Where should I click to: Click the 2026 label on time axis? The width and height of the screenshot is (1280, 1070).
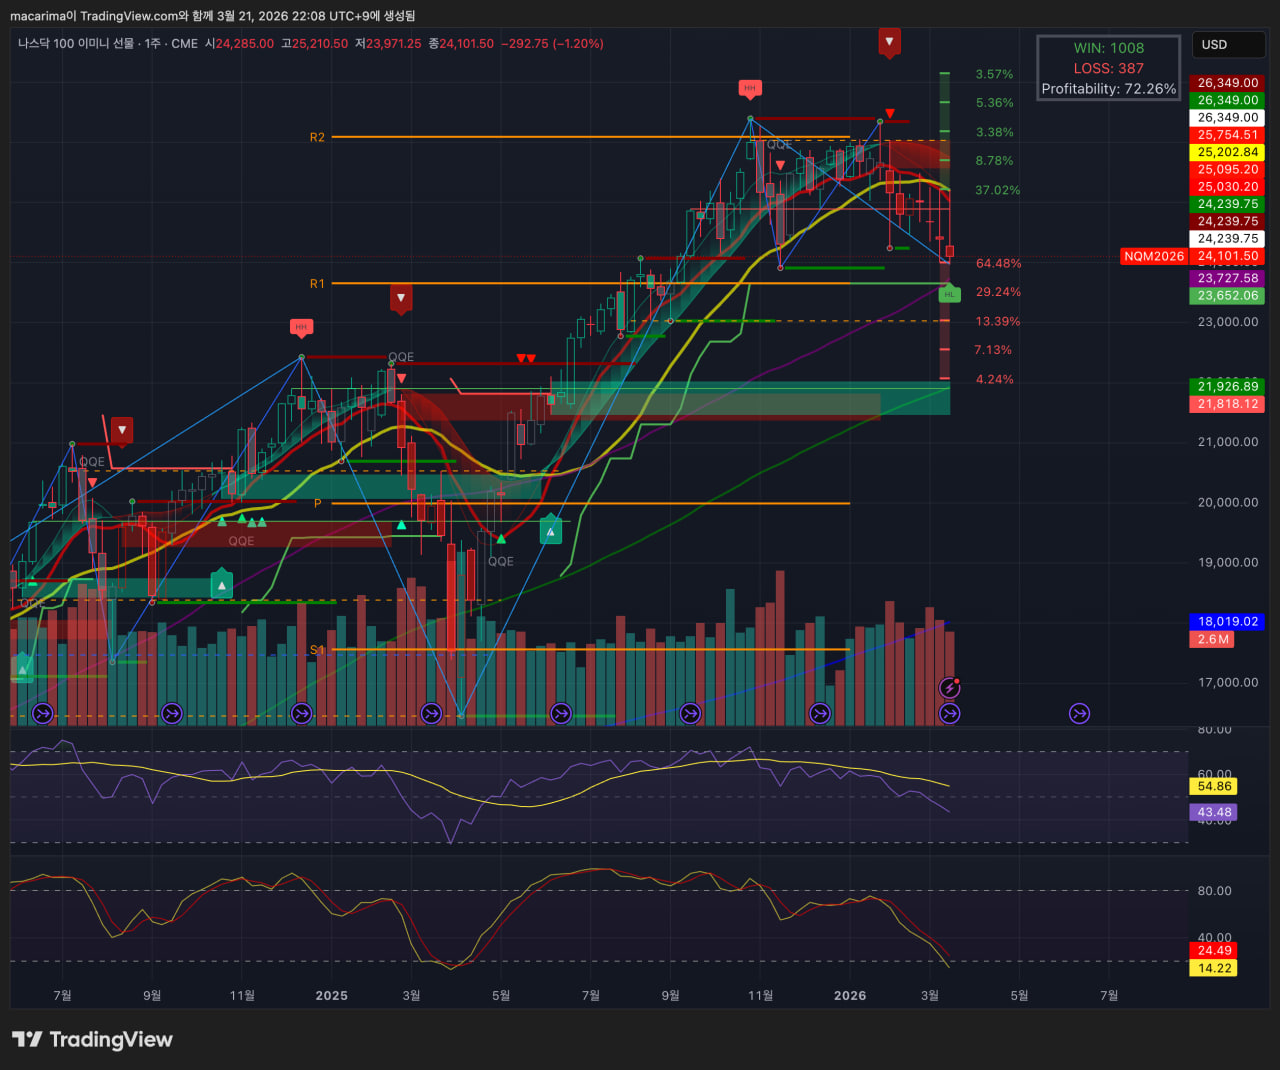(x=850, y=996)
